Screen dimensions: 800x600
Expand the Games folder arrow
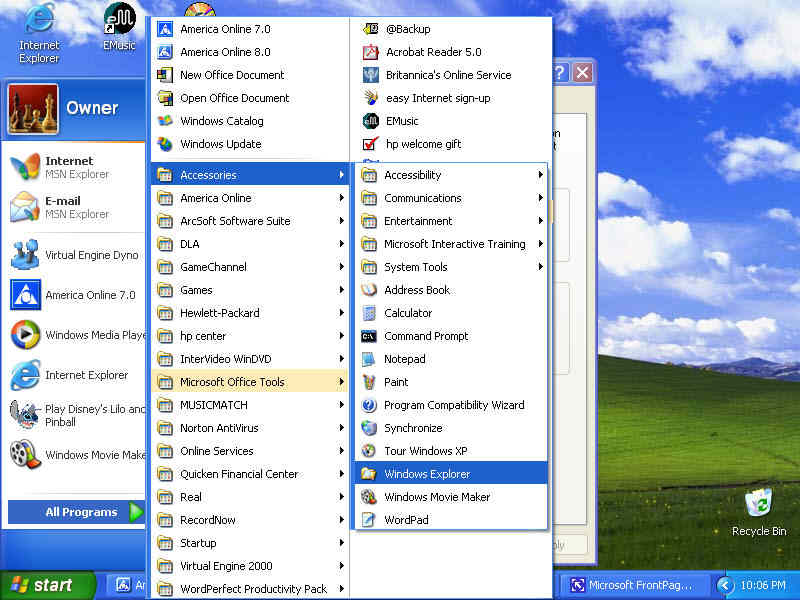pos(341,290)
